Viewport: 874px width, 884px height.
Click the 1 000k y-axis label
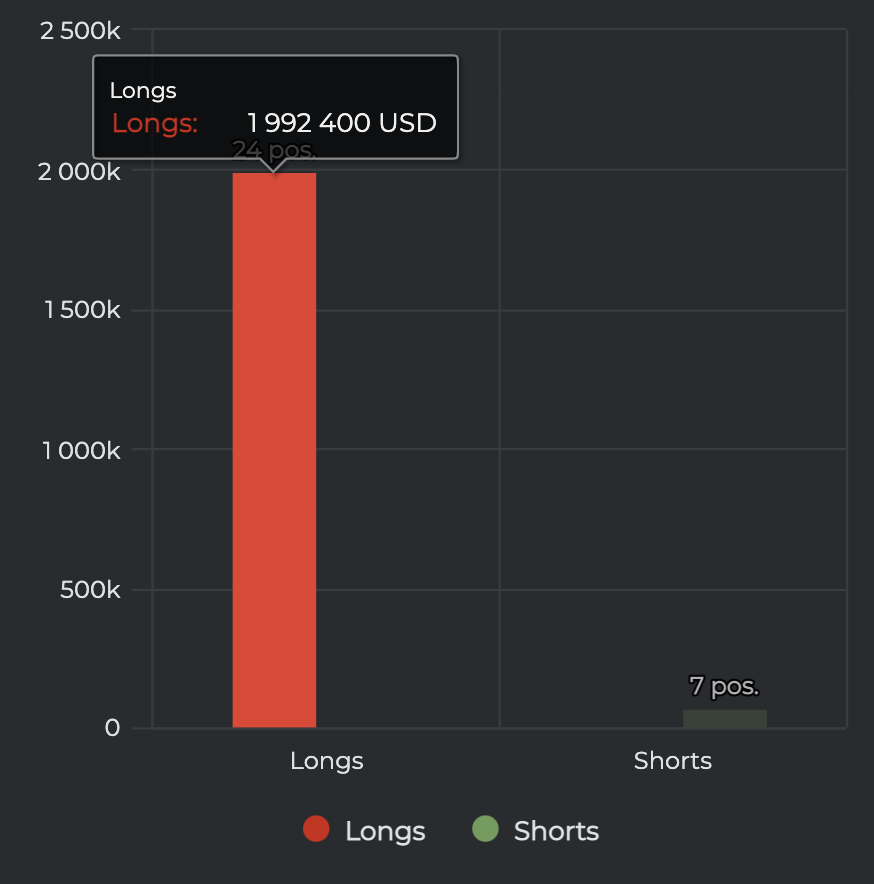82,450
